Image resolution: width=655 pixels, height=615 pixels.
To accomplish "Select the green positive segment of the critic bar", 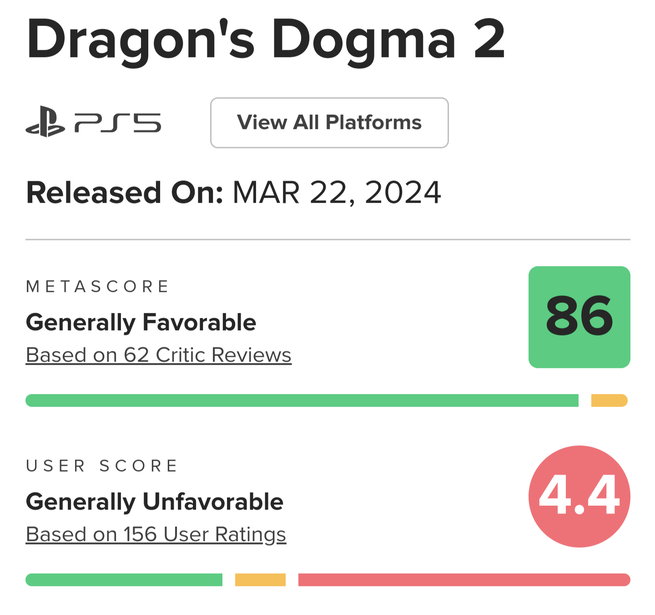I will point(301,401).
